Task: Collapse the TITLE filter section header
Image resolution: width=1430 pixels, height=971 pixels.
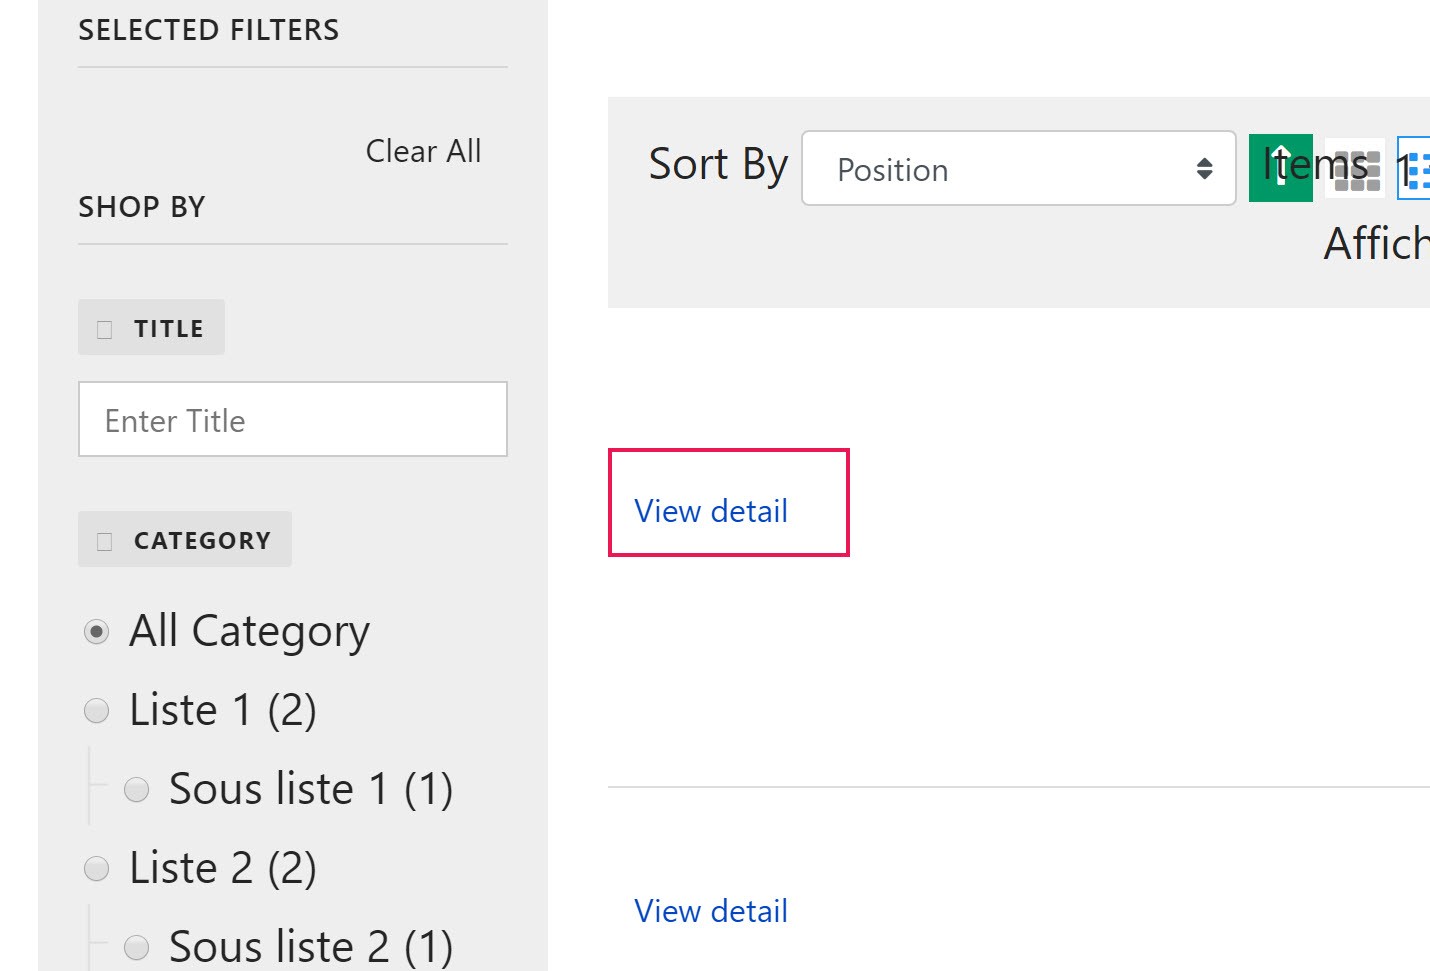Action: click(x=168, y=328)
